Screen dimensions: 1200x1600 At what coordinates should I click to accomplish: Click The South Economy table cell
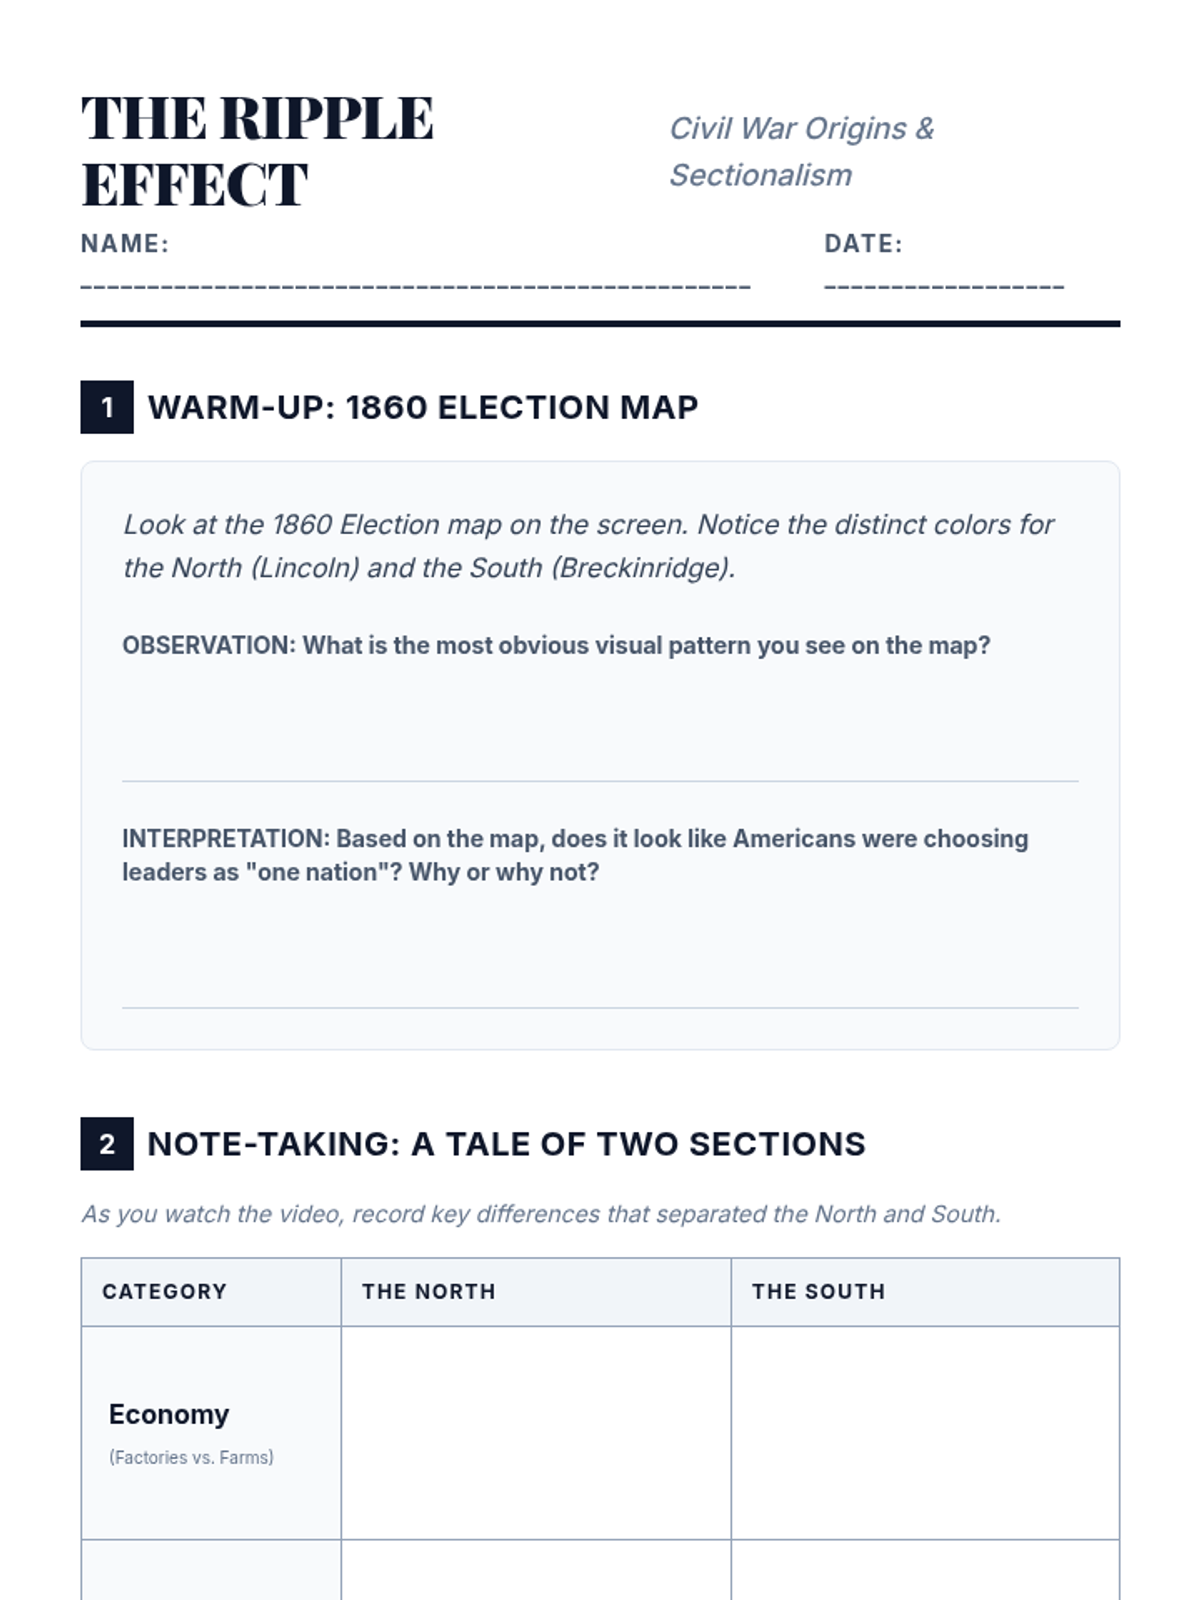(x=925, y=1433)
